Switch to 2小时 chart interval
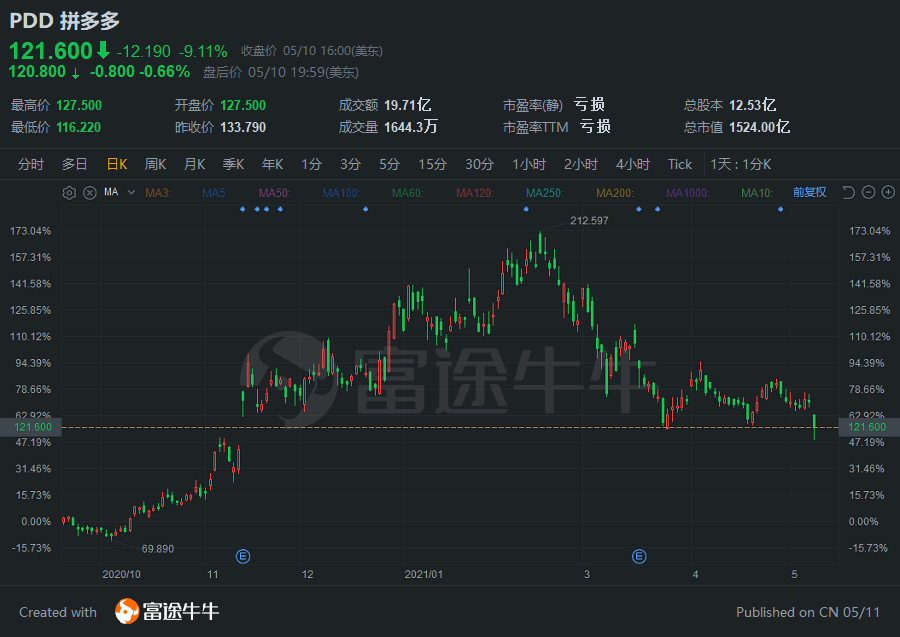This screenshot has height=637, width=900. [x=581, y=165]
